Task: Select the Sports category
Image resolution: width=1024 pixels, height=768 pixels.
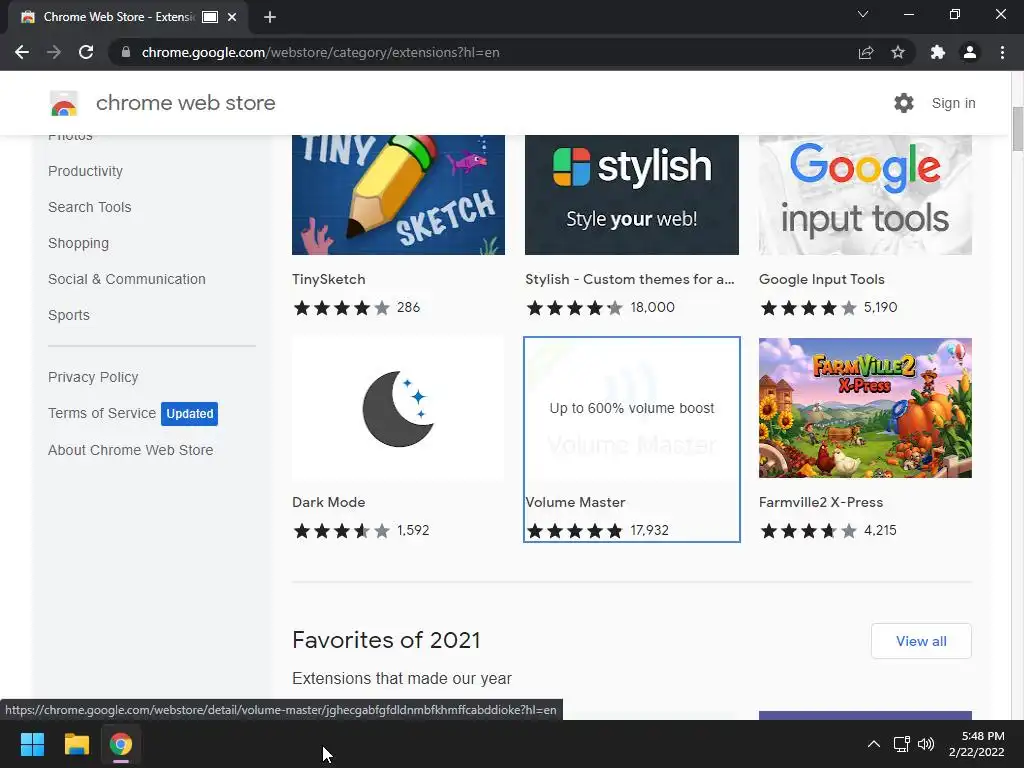Action: (69, 315)
